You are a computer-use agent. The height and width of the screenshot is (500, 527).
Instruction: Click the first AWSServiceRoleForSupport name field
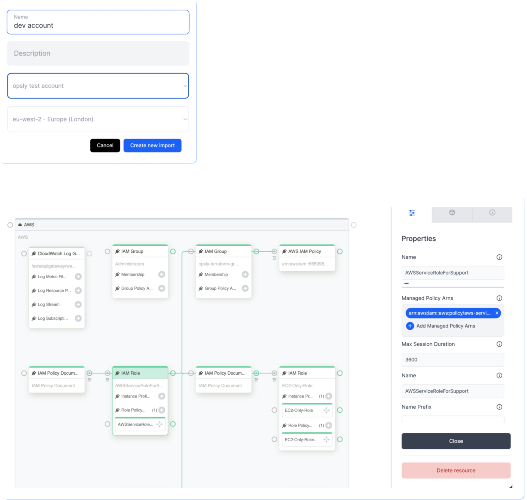(453, 273)
